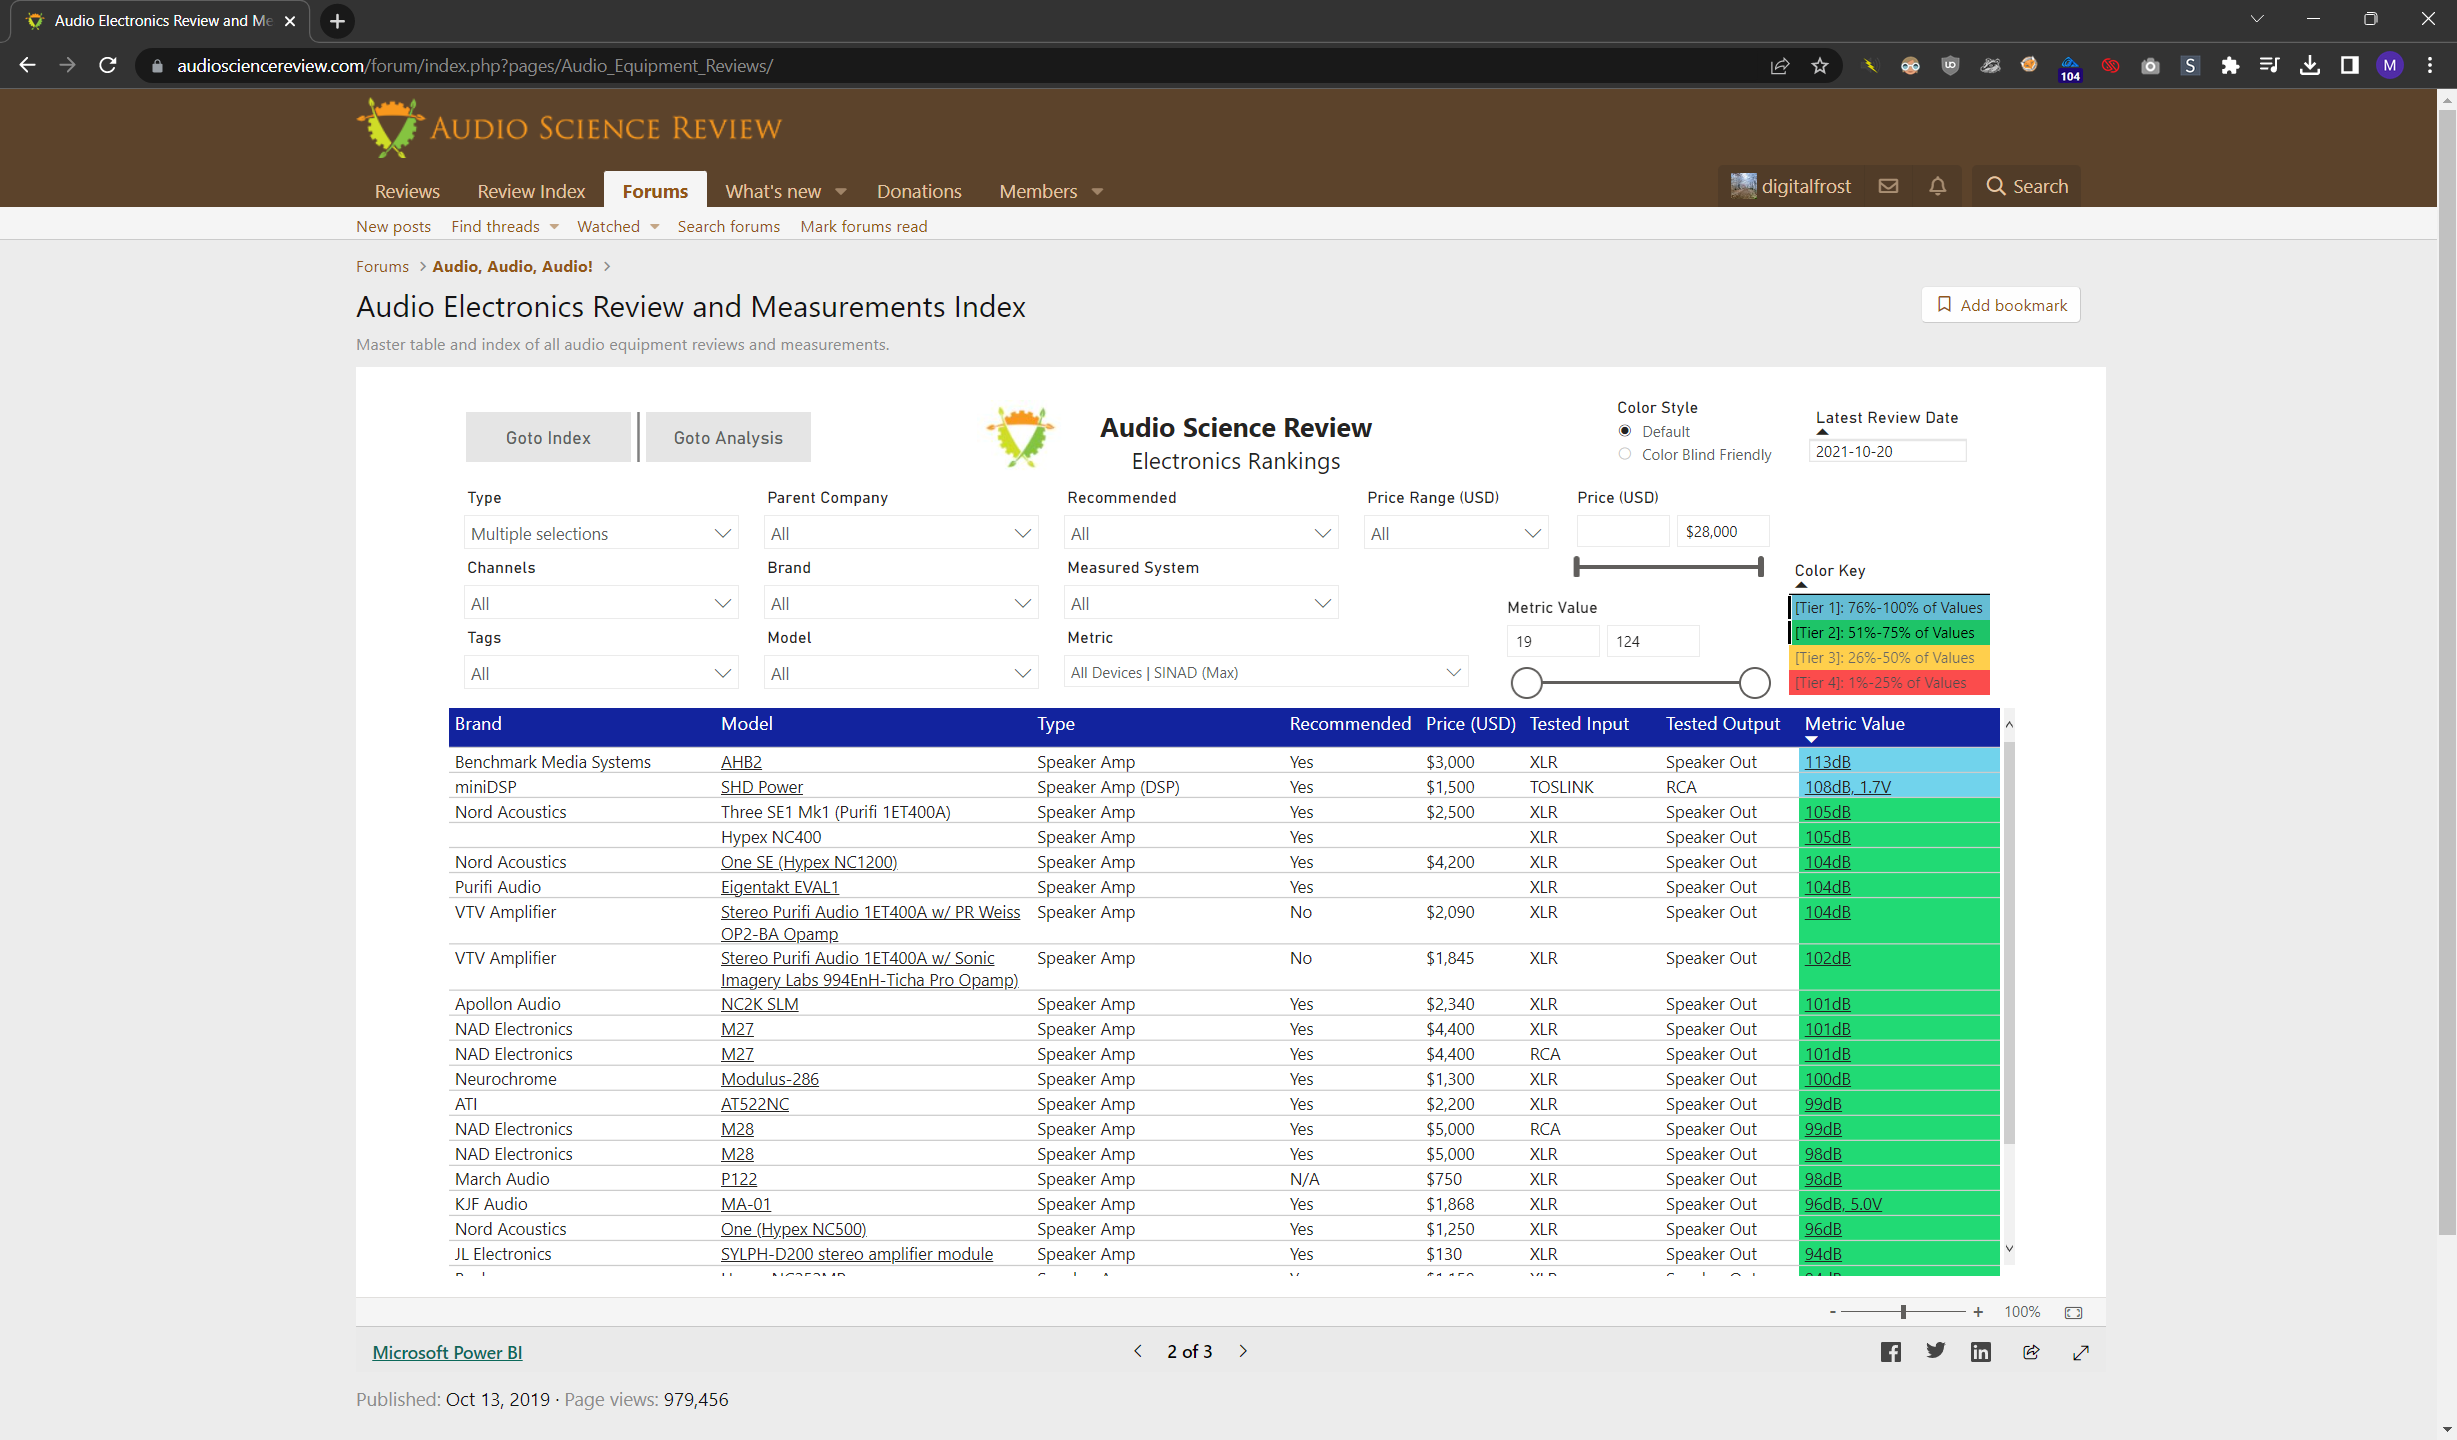The width and height of the screenshot is (2457, 1440).
Task: Reload the current page
Action: pos(108,66)
